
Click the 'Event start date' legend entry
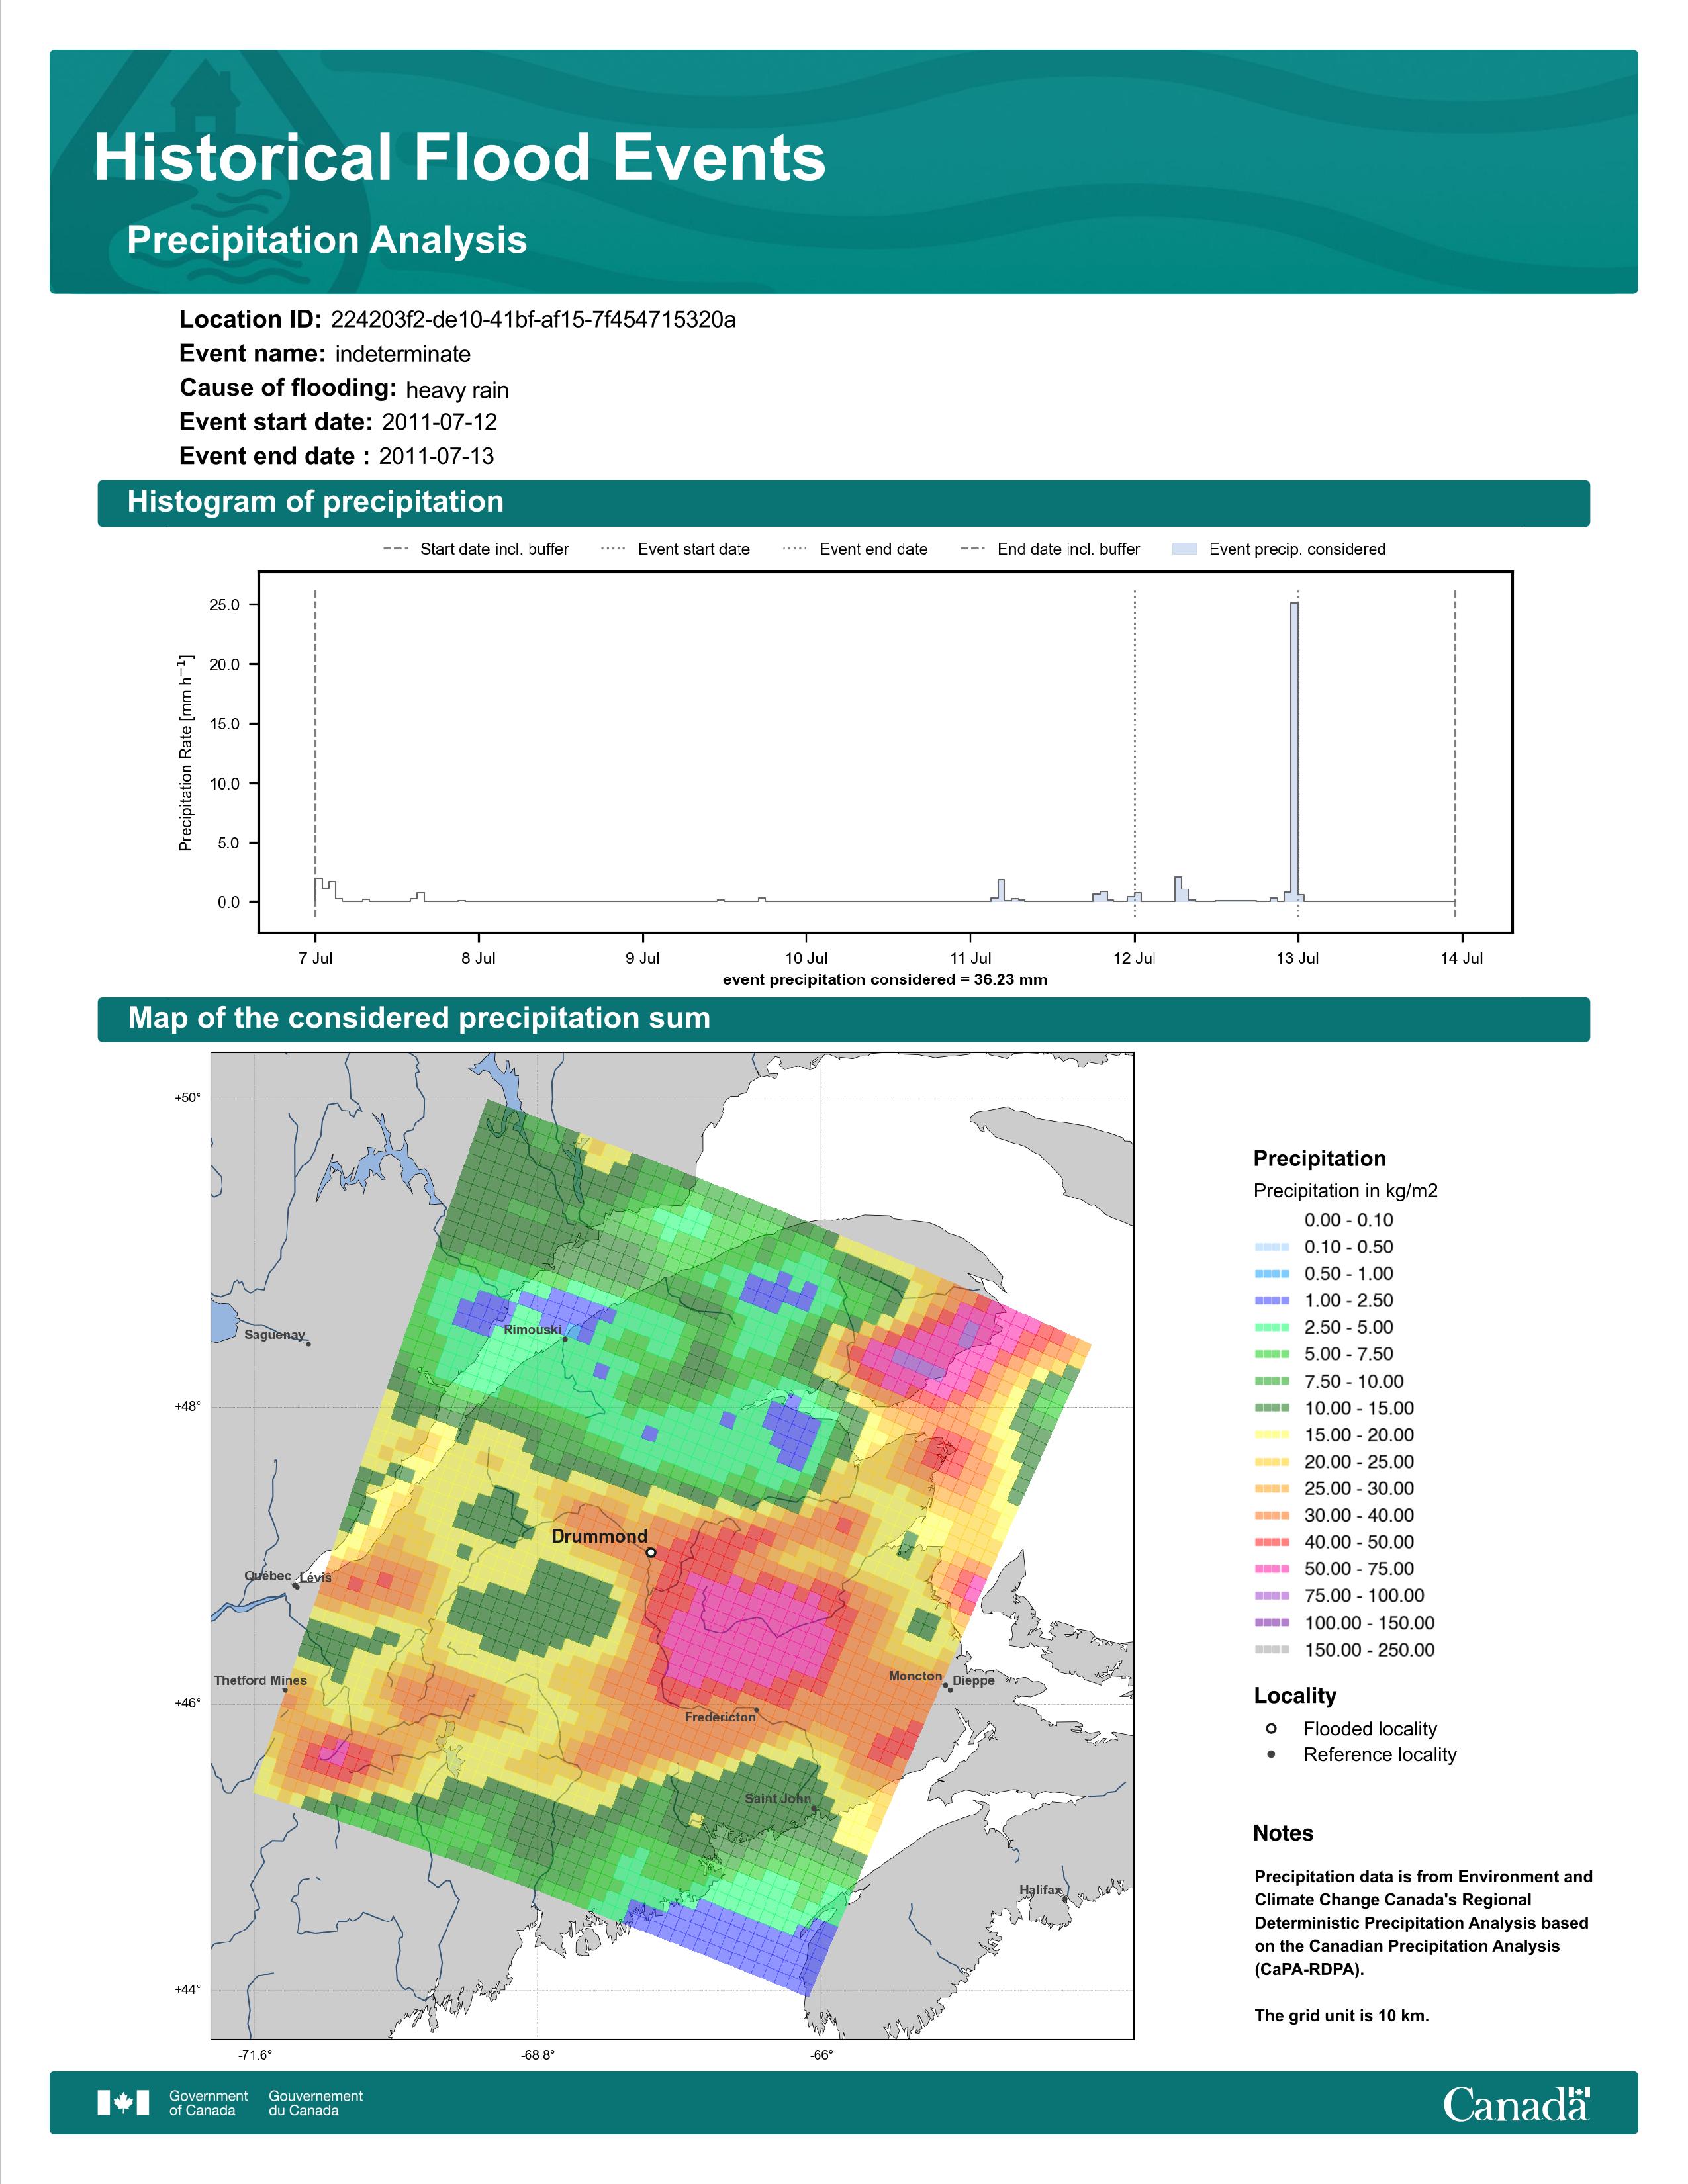click(x=675, y=549)
